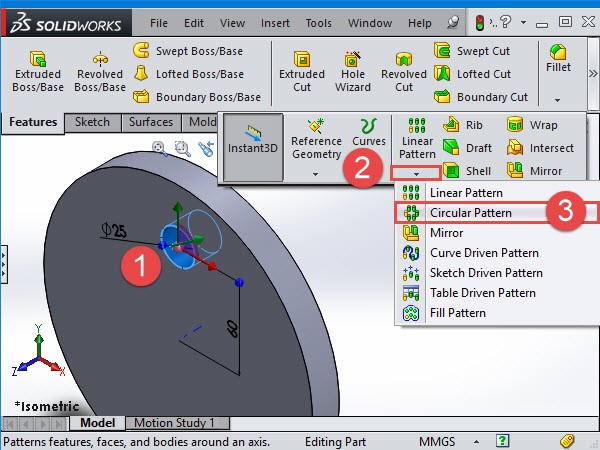
Task: Open the Insert menu
Action: coord(275,23)
